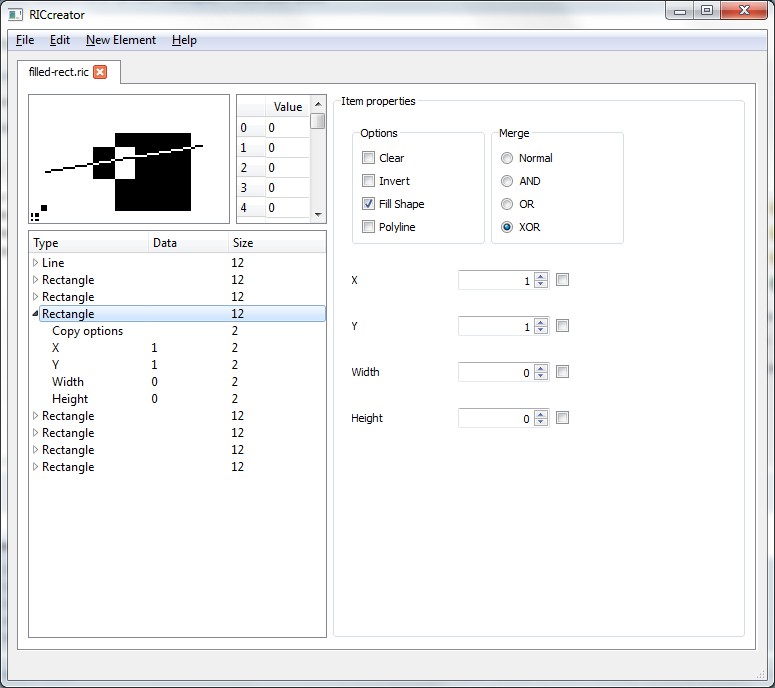Image resolution: width=775 pixels, height=688 pixels.
Task: Click the Y value input field
Action: (x=495, y=326)
